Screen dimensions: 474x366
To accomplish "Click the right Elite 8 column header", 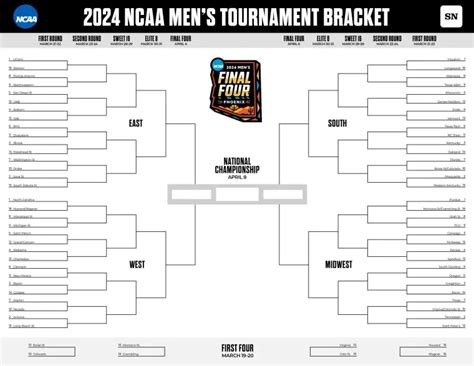I will 323,40.
